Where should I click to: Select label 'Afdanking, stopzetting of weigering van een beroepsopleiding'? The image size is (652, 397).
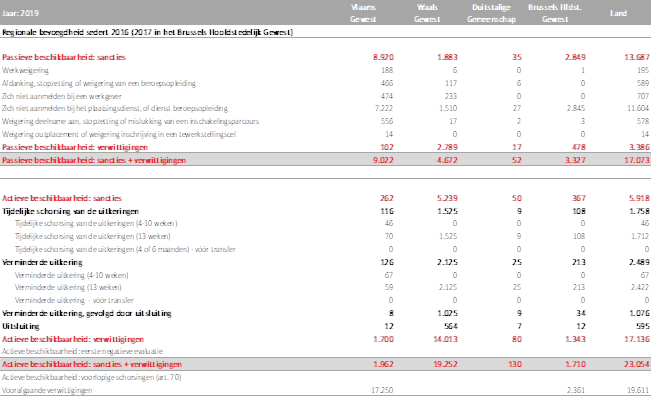coord(99,83)
